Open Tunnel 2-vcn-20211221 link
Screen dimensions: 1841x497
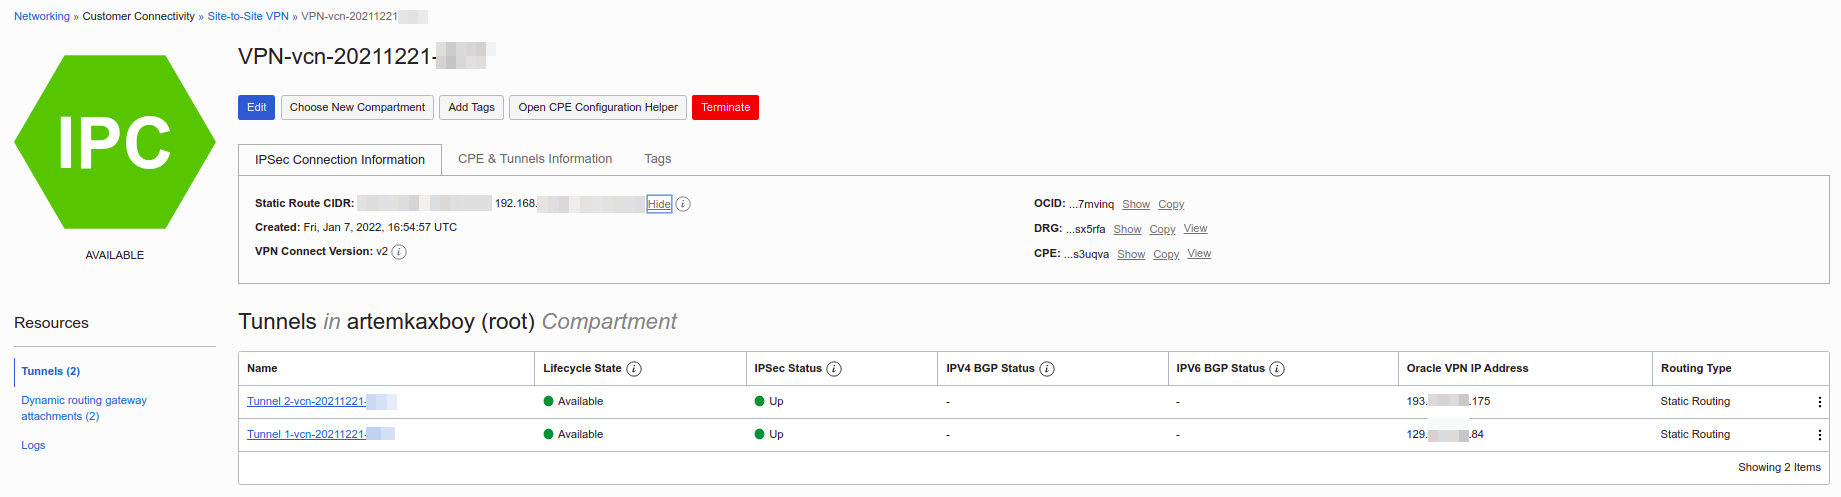click(x=322, y=402)
